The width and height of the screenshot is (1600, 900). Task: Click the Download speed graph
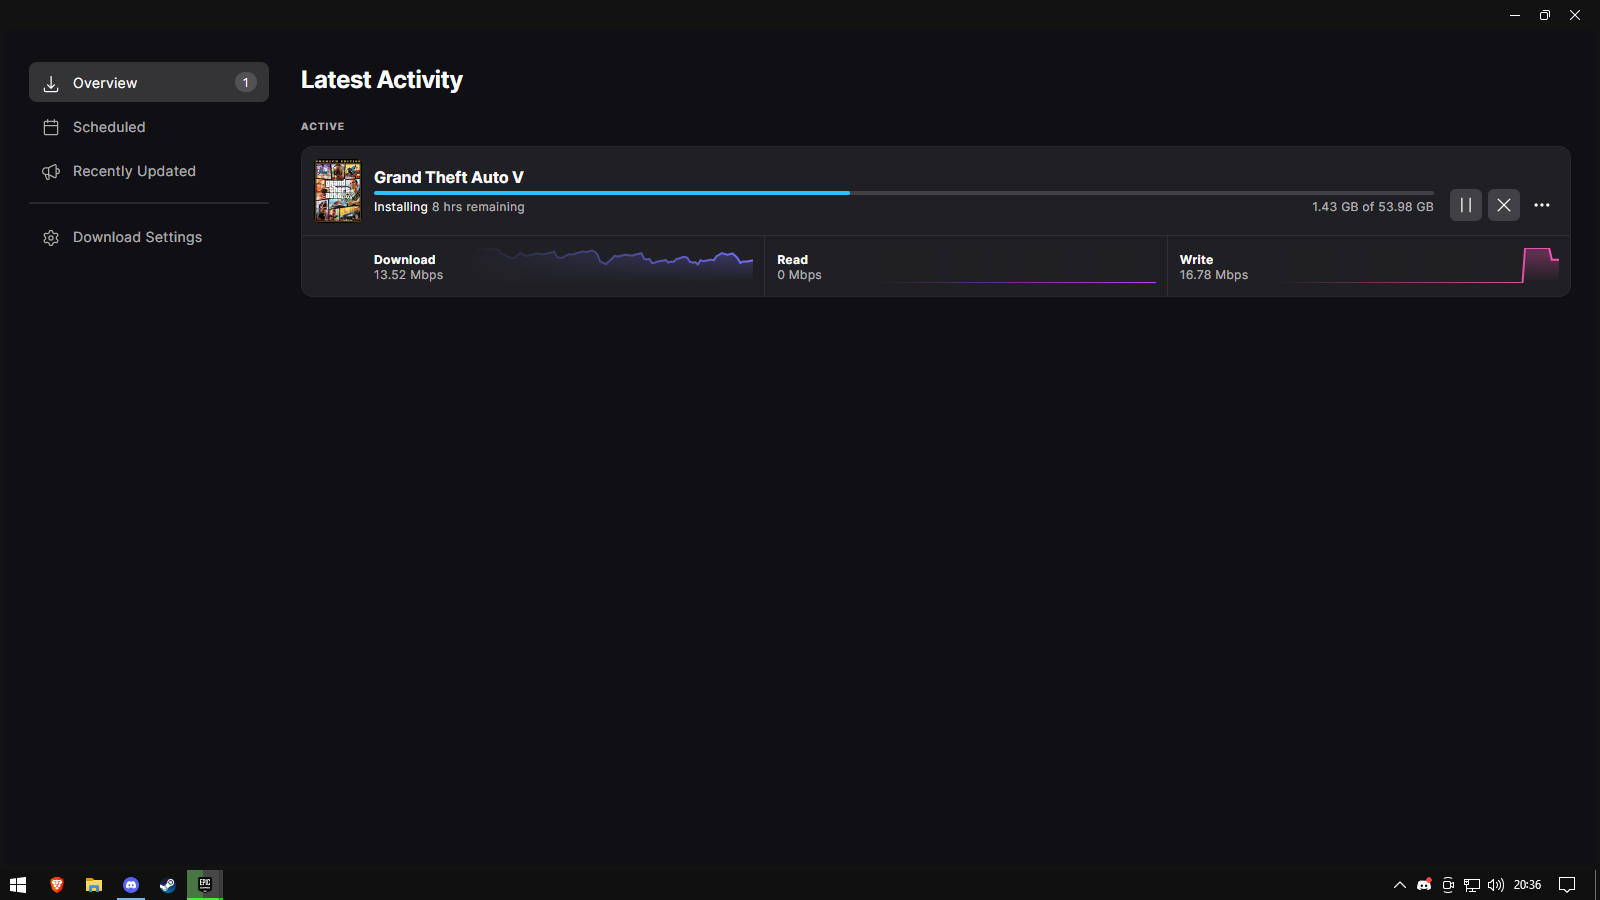613,267
